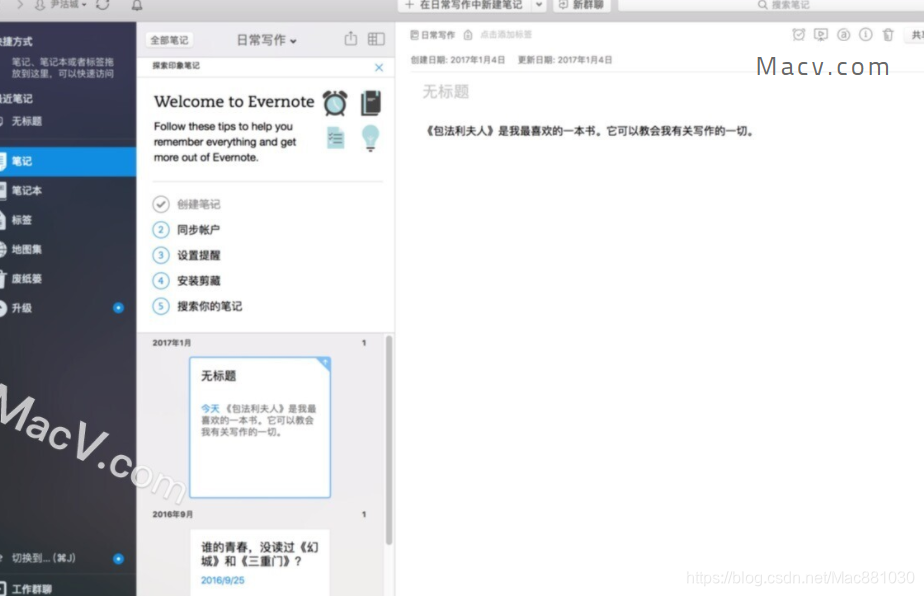Viewport: 924px width, 596px height.
Task: Click the checklist note icon
Action: coord(335,138)
